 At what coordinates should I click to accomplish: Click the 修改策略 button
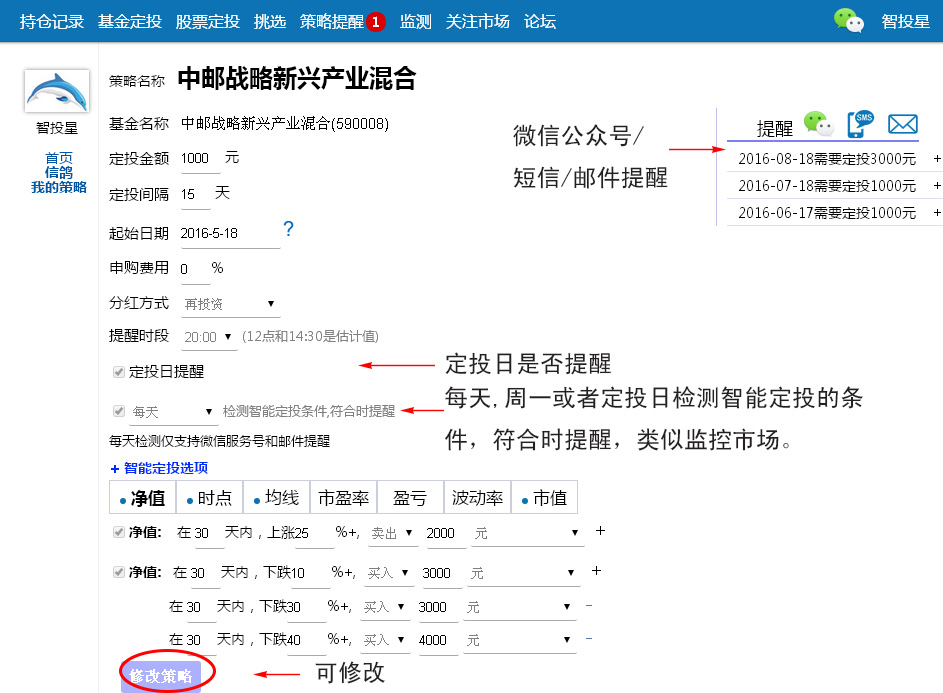click(161, 676)
